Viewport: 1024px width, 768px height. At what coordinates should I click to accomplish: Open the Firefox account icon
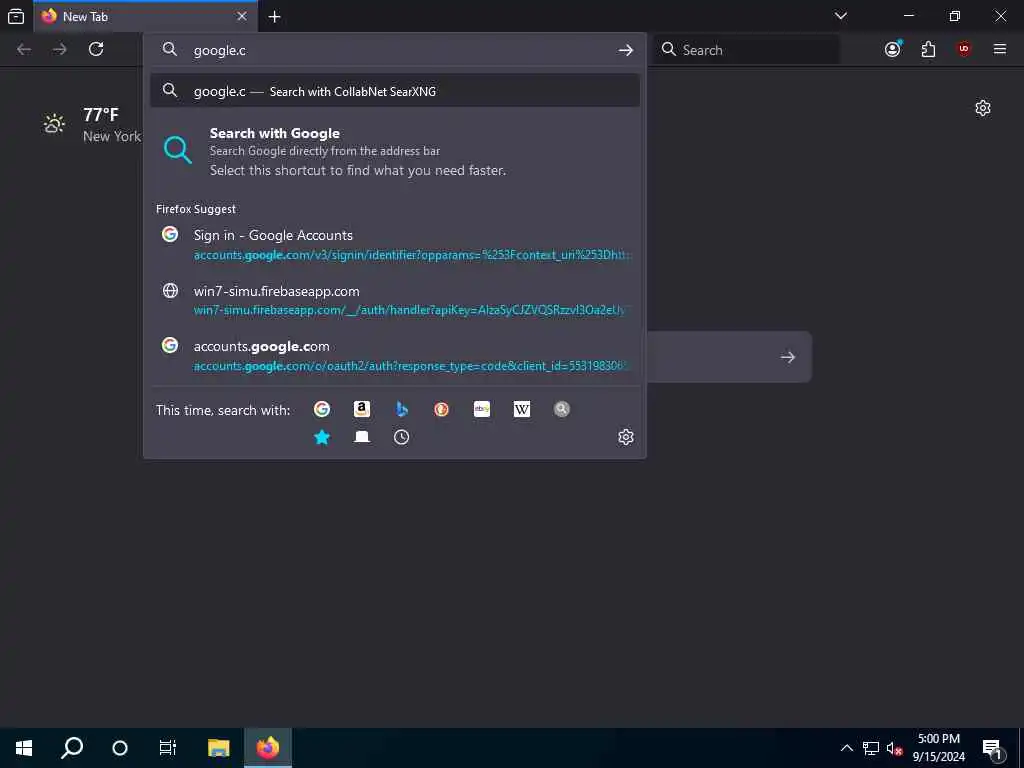pos(893,49)
